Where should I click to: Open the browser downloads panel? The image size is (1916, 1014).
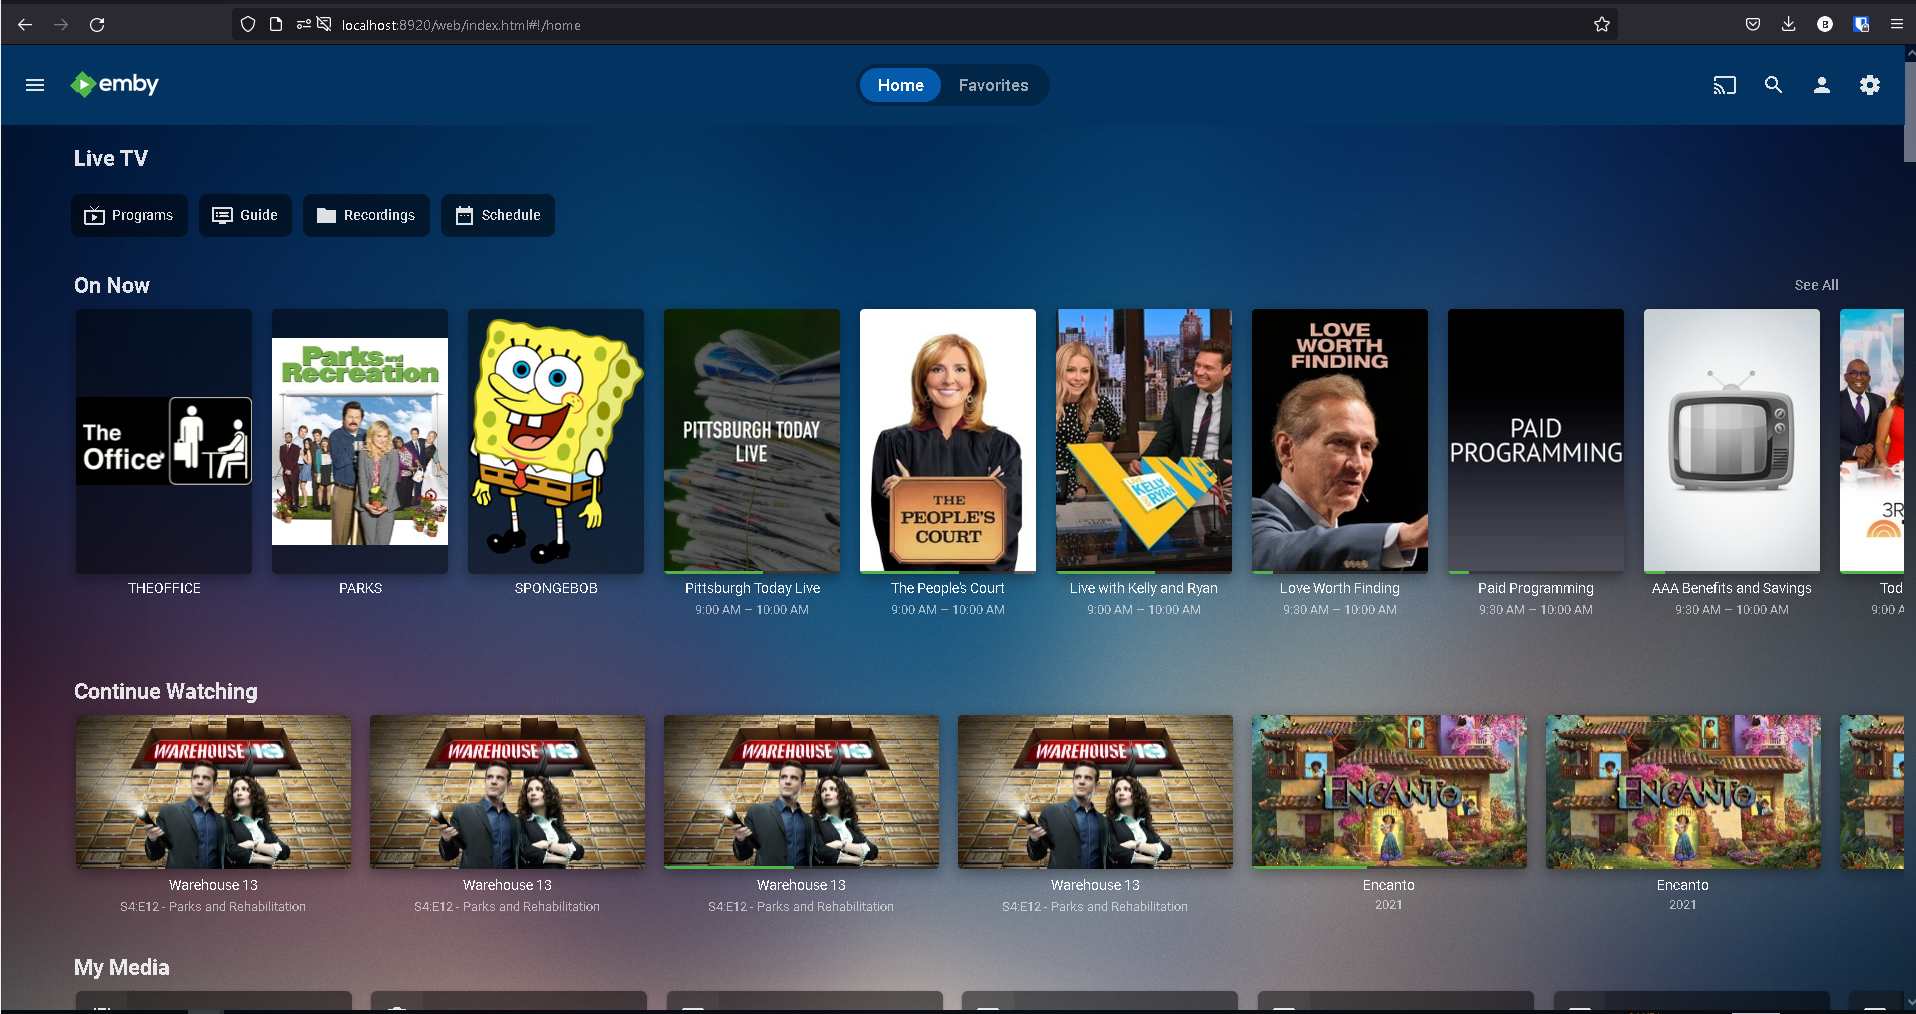pos(1789,24)
